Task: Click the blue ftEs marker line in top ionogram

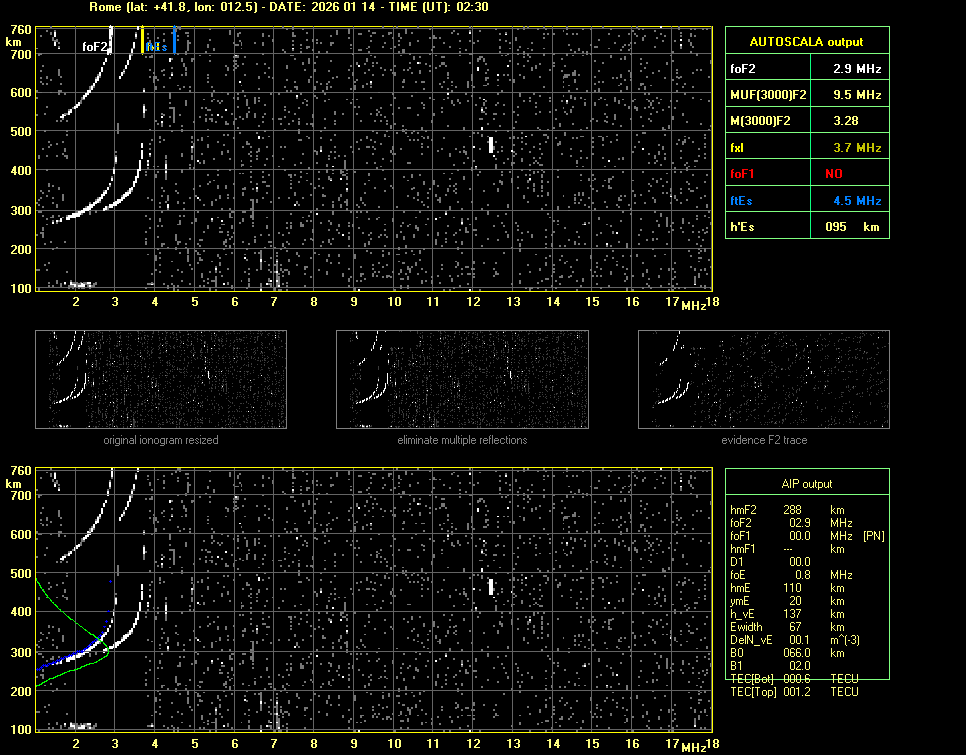Action: (174, 40)
